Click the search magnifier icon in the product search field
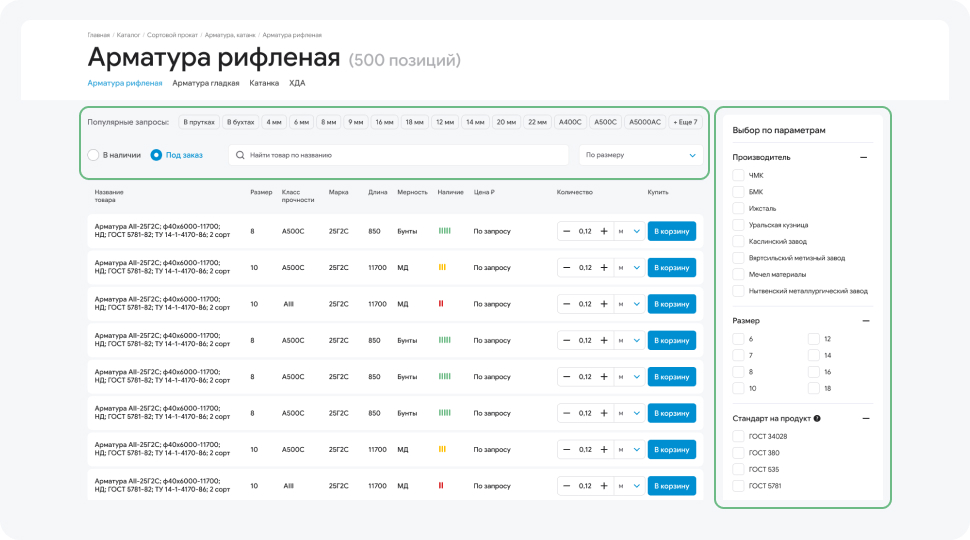 [240, 155]
